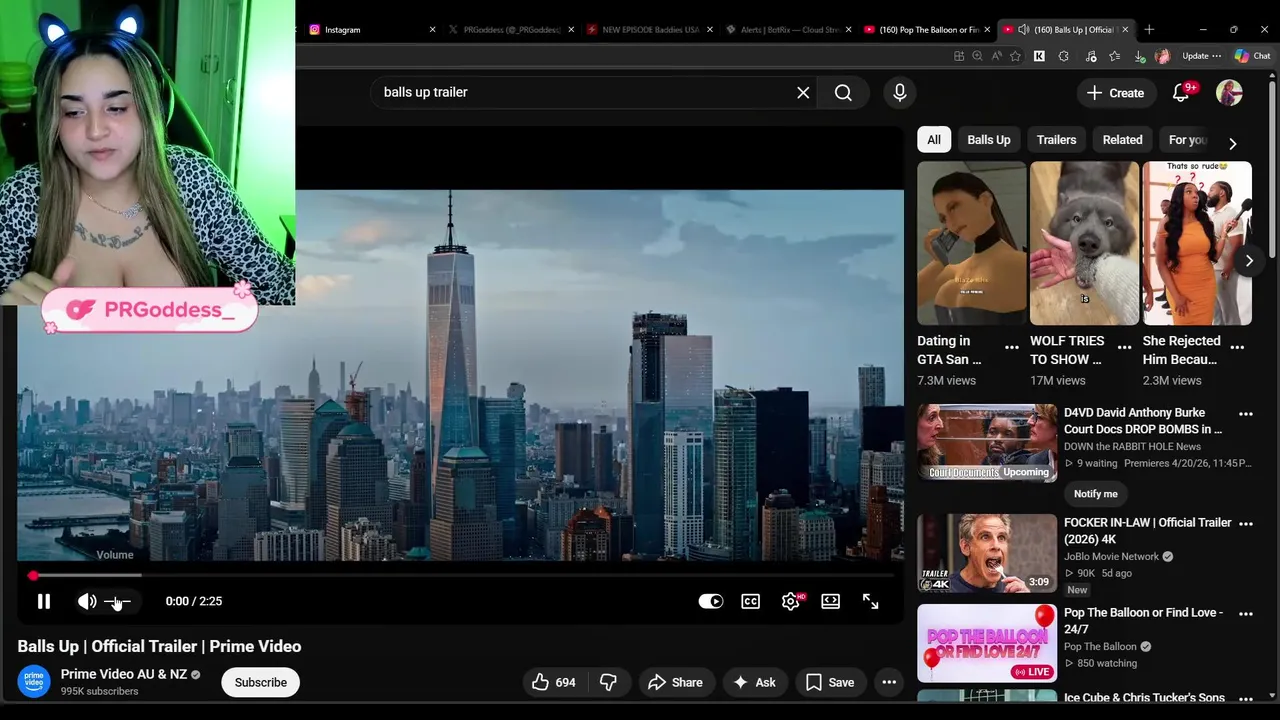1280x720 pixels.
Task: Open the YouTube account avatar menu
Action: pos(1229,93)
